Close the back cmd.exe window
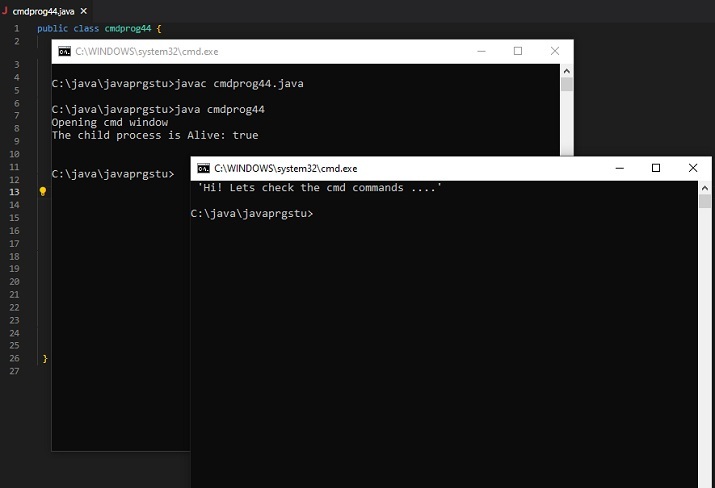This screenshot has height=488, width=715. pyautogui.click(x=554, y=51)
